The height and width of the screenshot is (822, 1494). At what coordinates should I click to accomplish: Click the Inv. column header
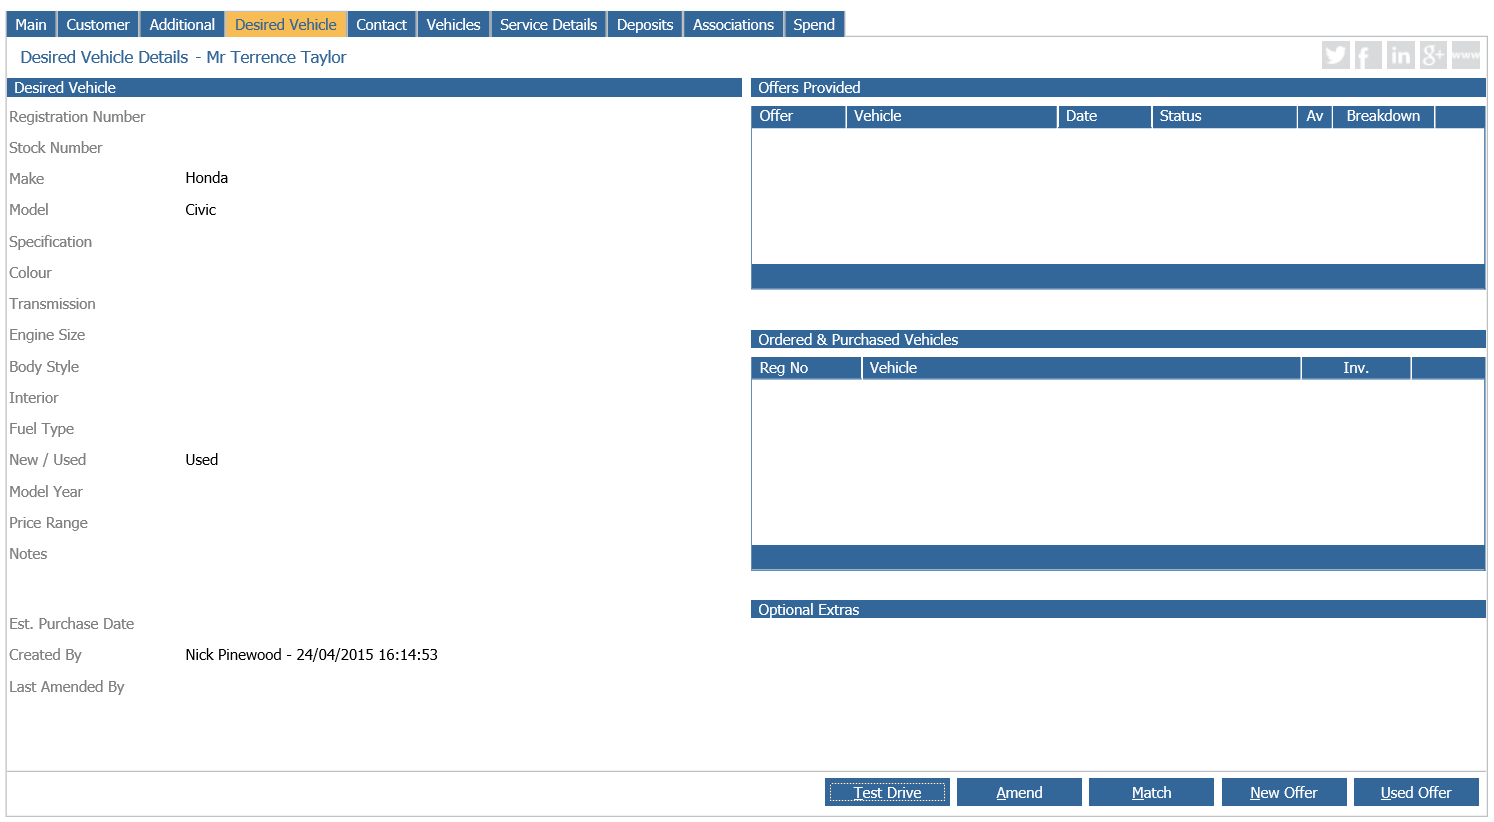tap(1356, 368)
